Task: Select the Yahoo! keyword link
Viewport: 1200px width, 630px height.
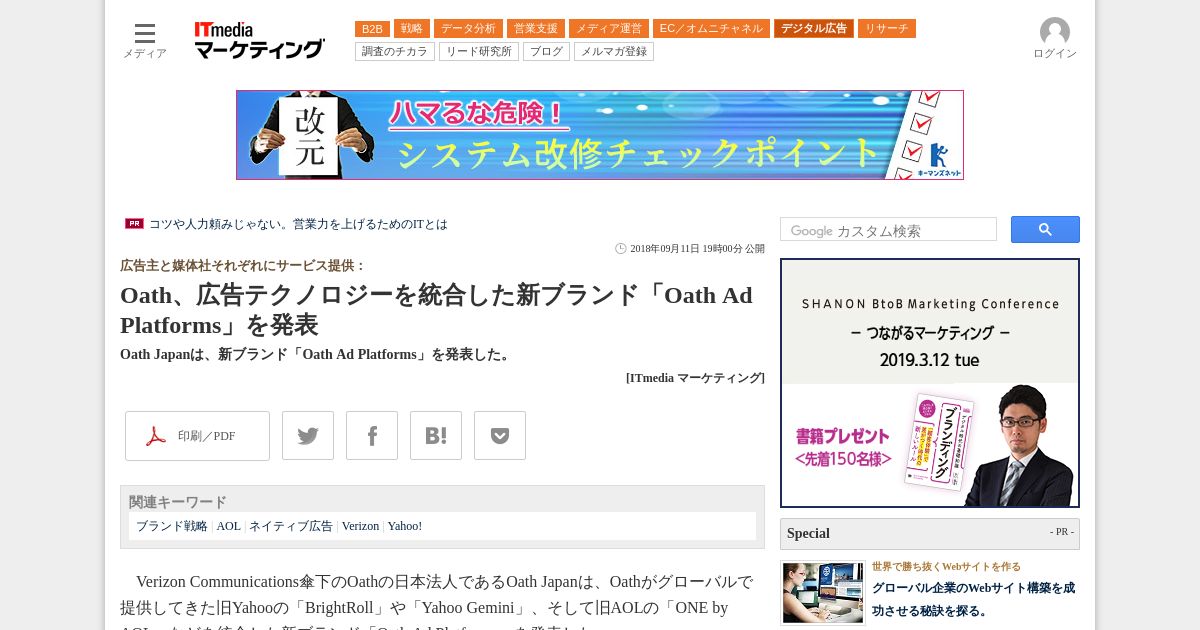Action: pyautogui.click(x=405, y=526)
